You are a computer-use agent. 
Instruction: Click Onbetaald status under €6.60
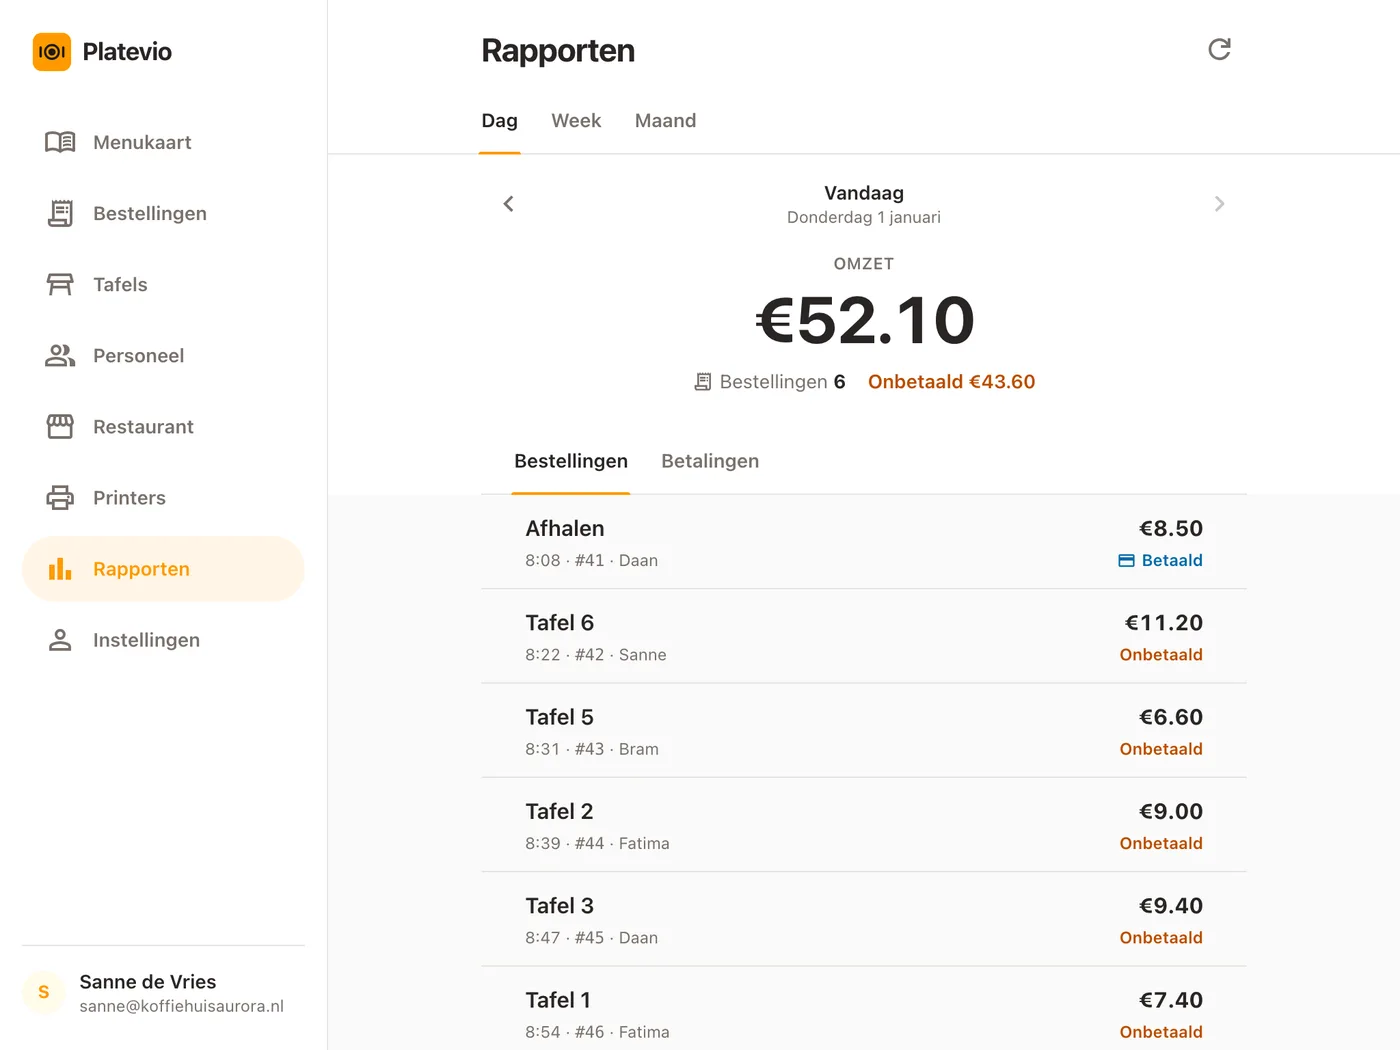point(1161,749)
